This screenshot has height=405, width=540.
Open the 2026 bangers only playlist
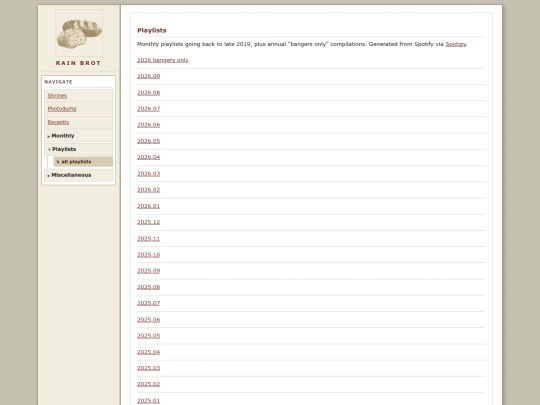(163, 60)
